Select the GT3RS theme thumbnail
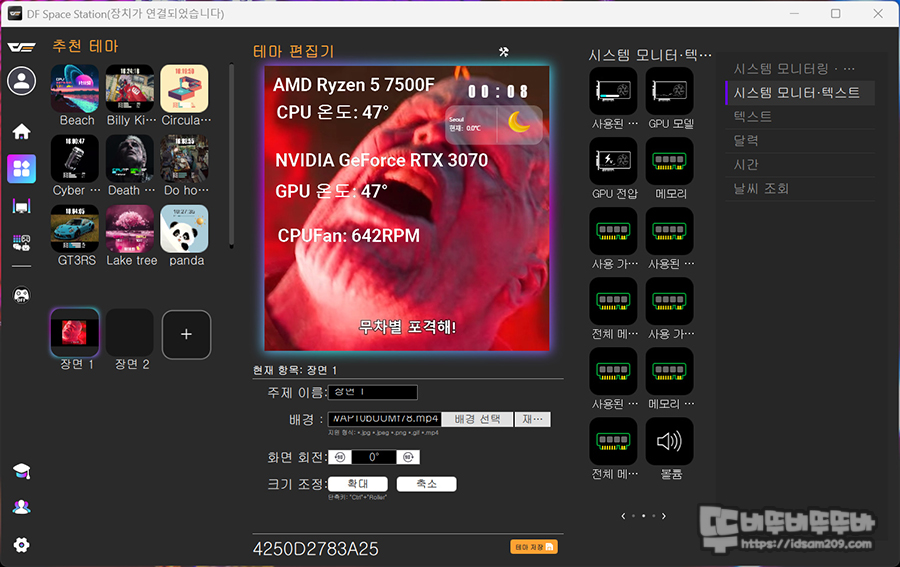The height and width of the screenshot is (567, 900). click(x=75, y=228)
